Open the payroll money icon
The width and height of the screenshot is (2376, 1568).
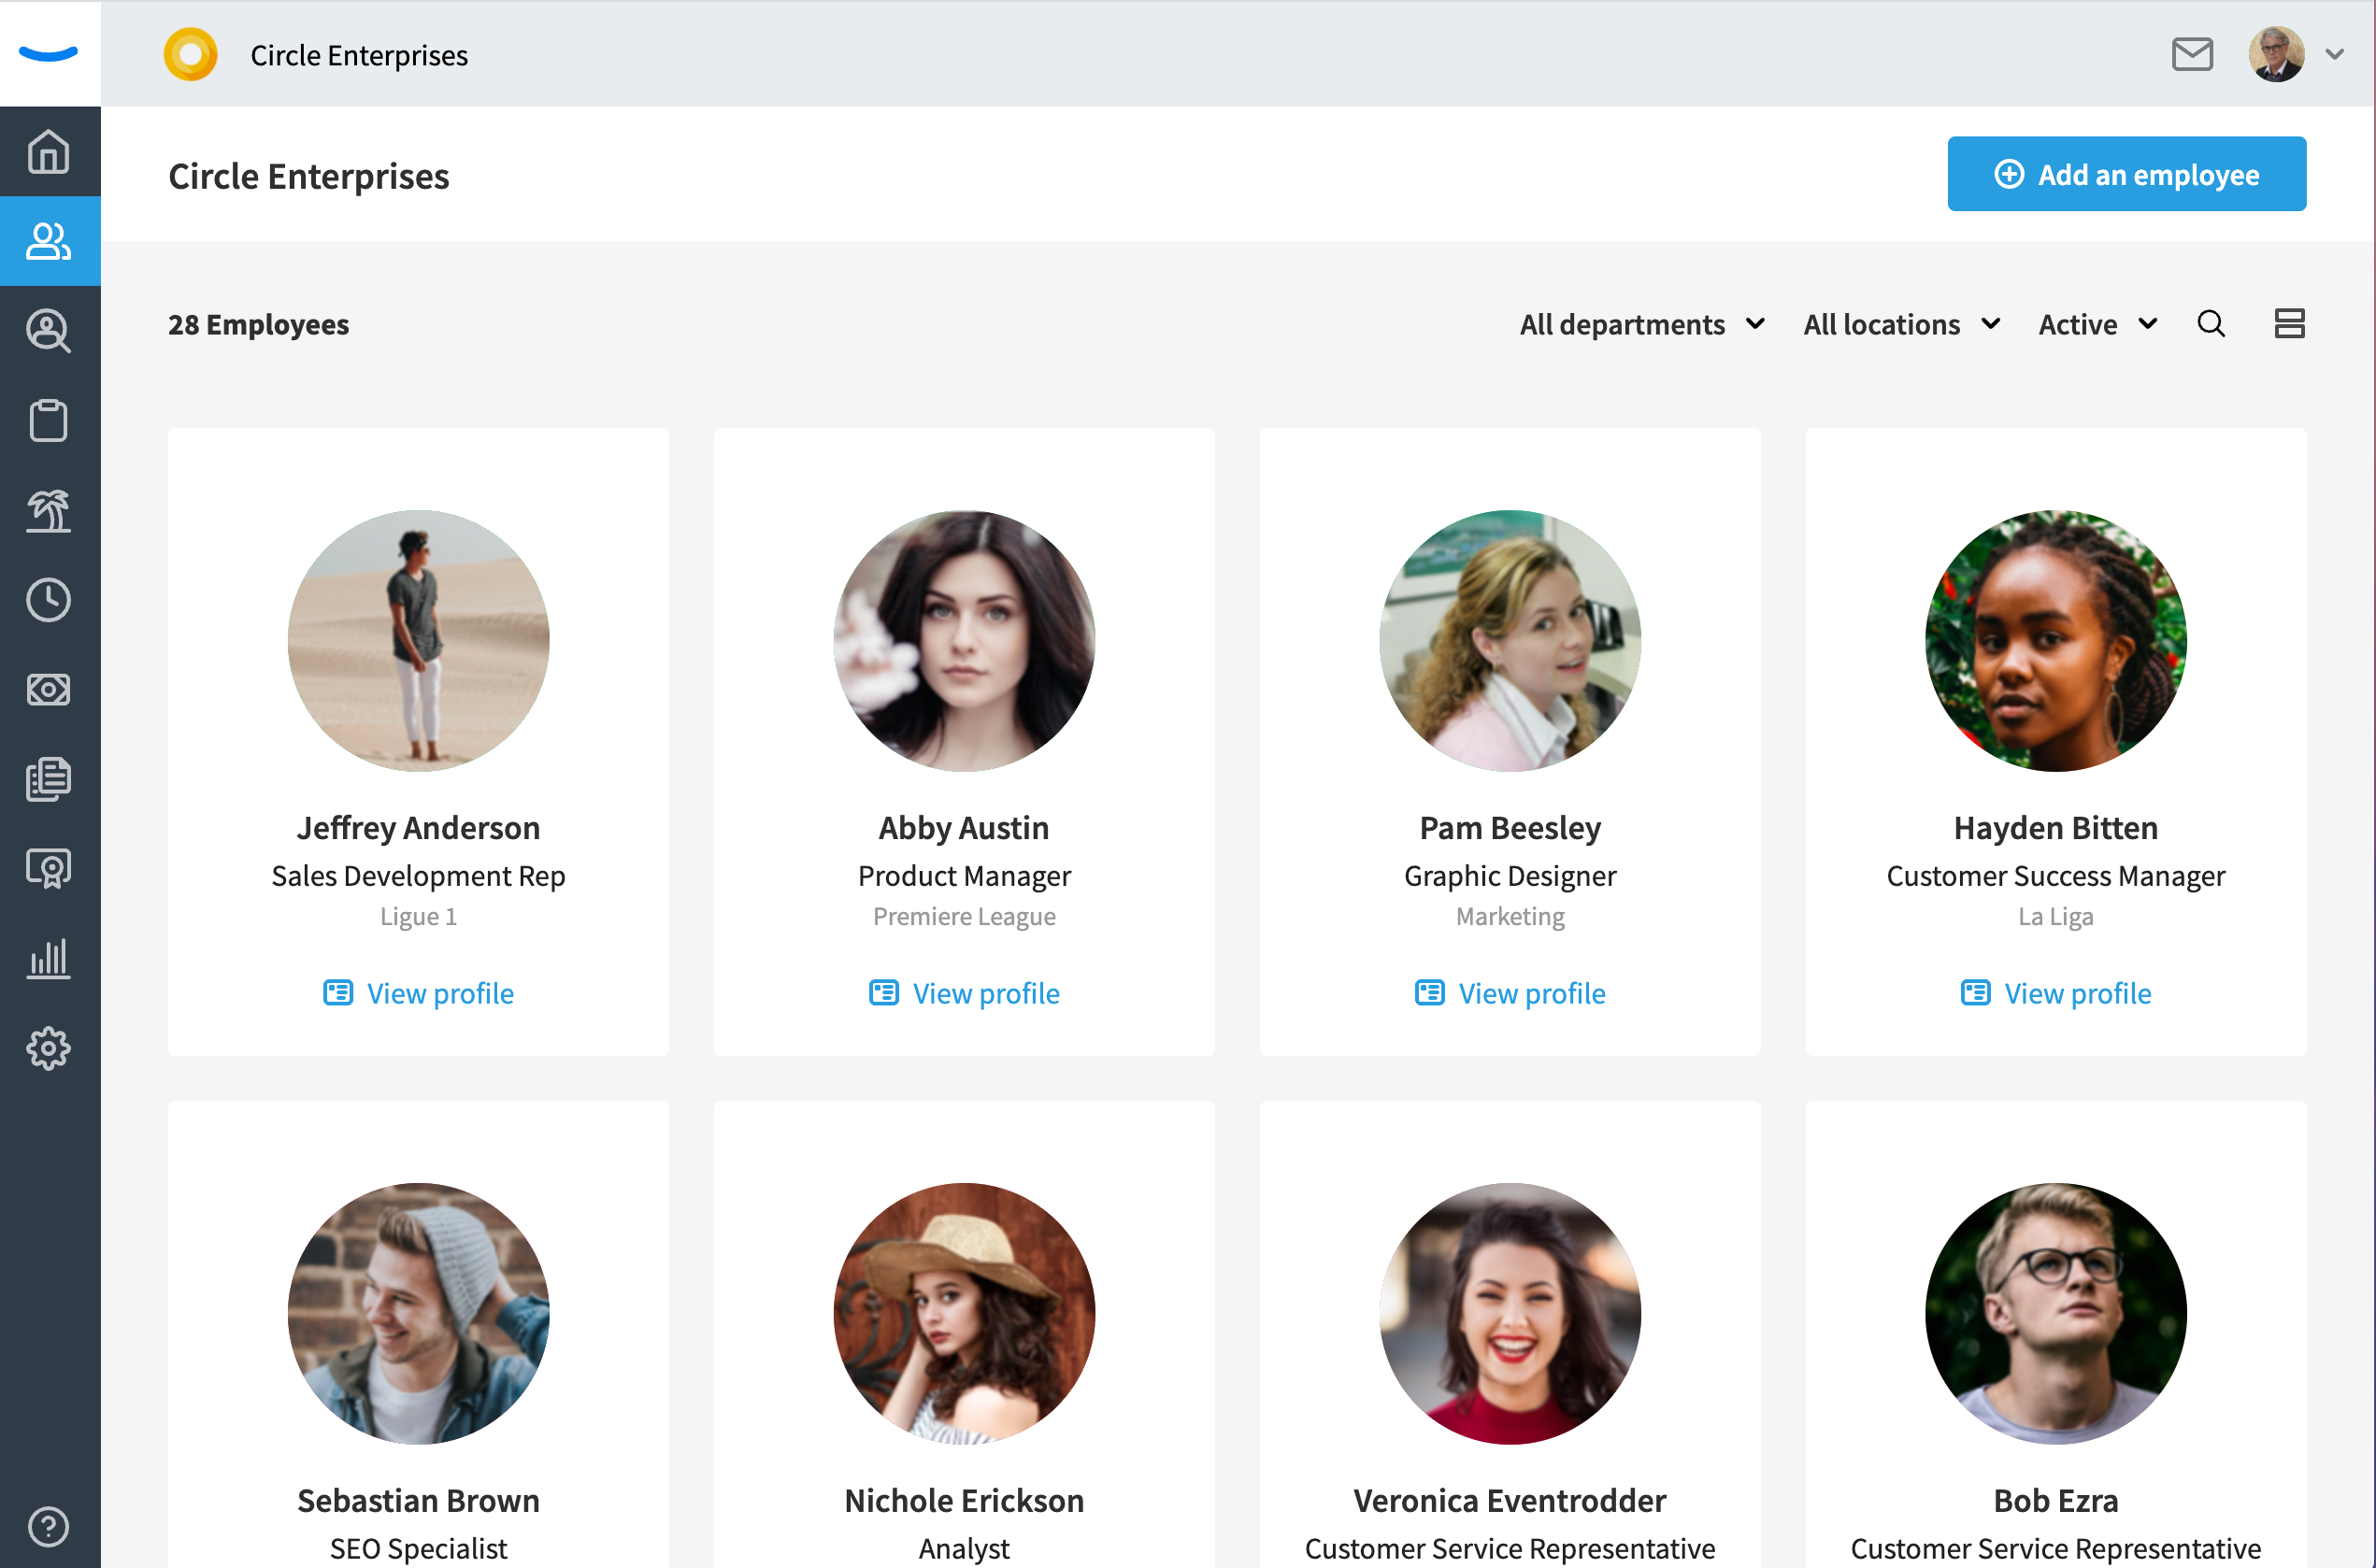click(48, 689)
